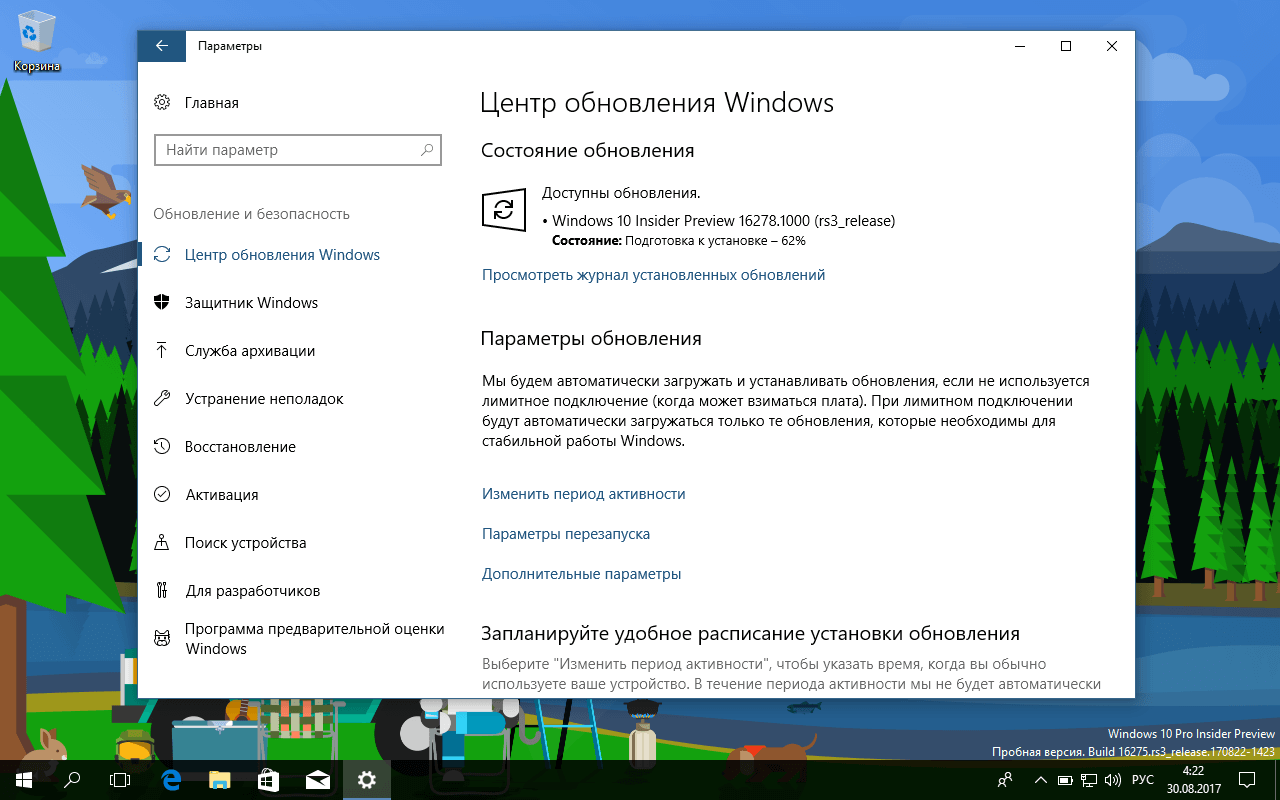
Task: Click the Главная home gear icon
Action: 162,102
